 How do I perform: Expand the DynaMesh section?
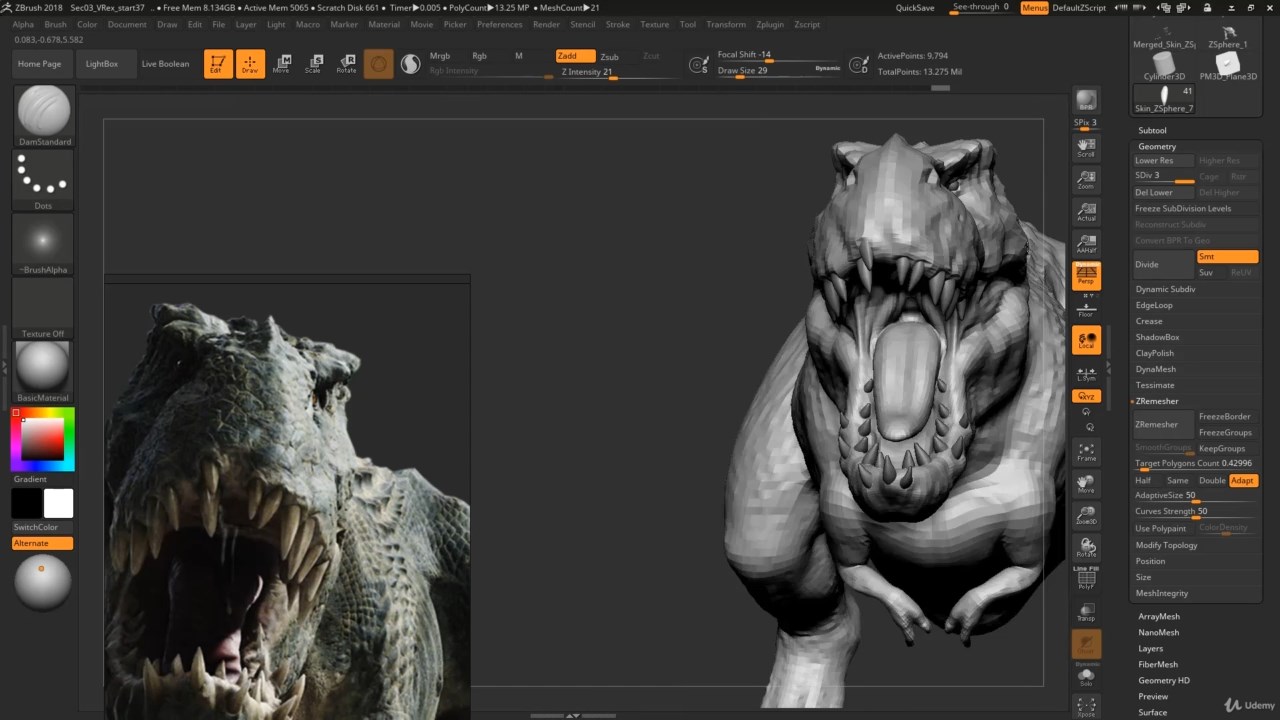coord(1155,369)
